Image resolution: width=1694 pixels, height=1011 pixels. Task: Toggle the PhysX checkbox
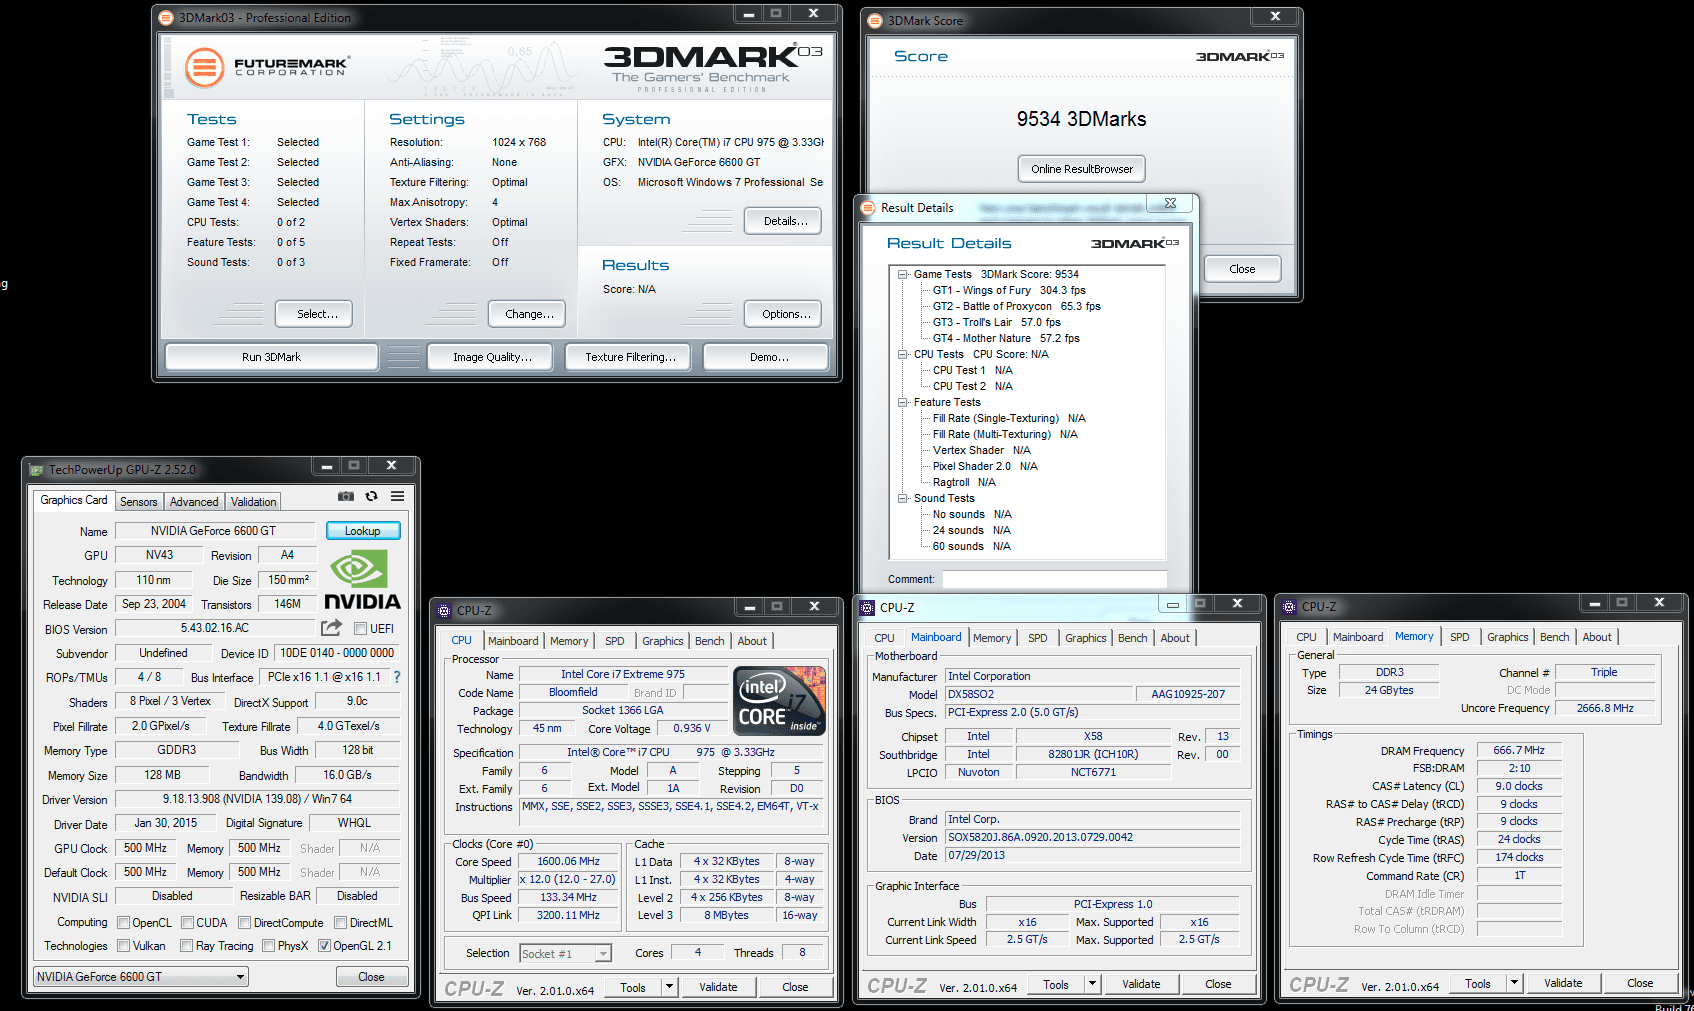point(268,945)
